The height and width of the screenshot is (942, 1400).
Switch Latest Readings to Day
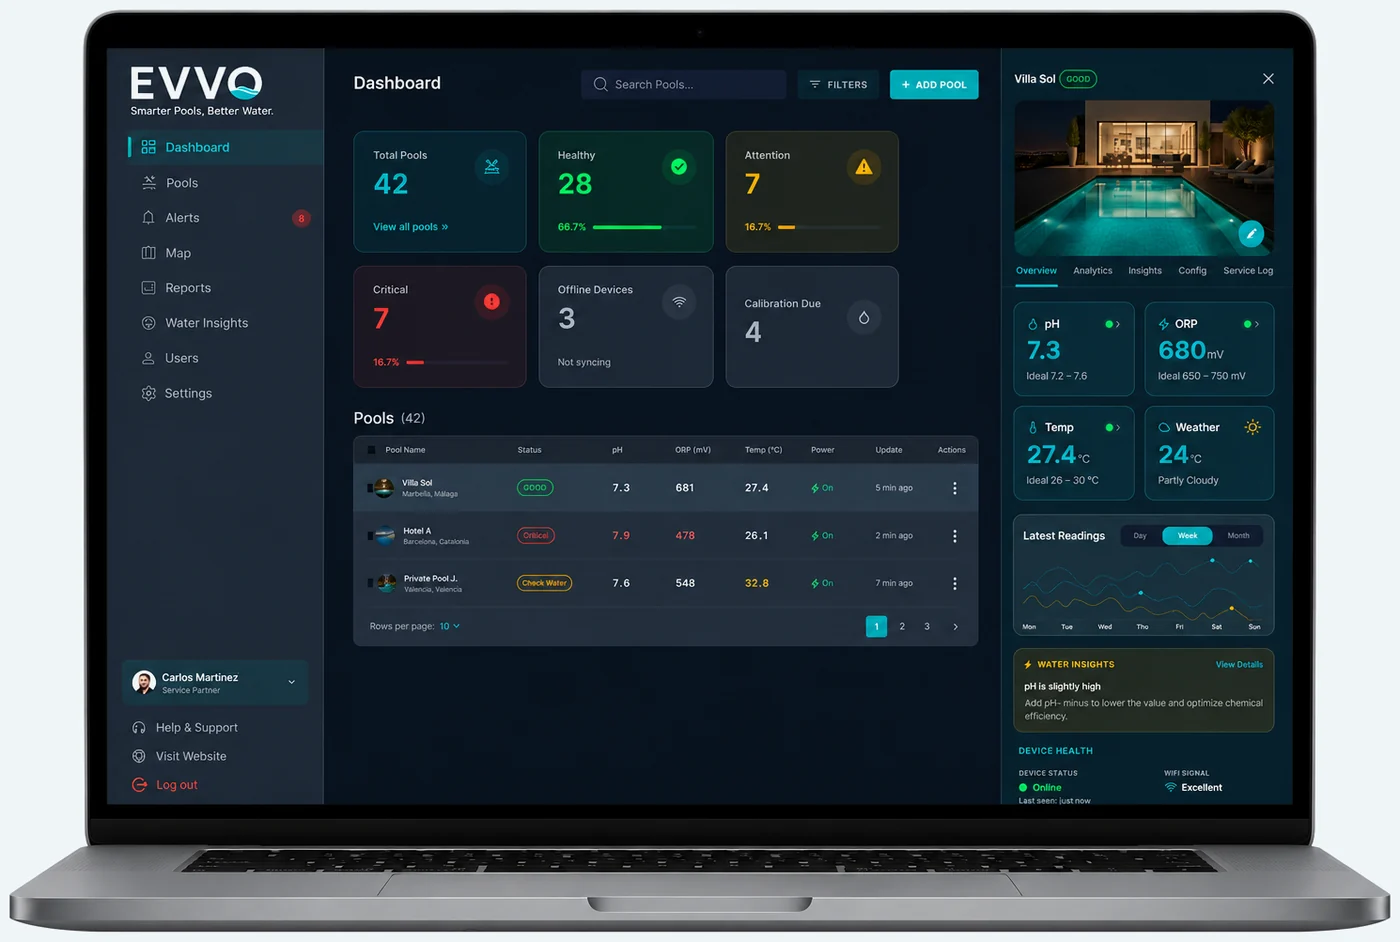point(1140,536)
